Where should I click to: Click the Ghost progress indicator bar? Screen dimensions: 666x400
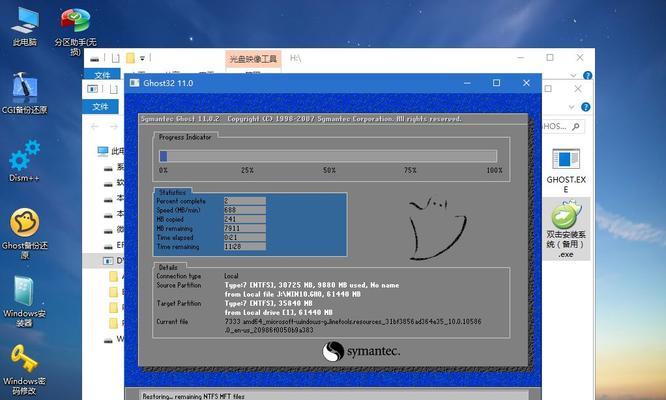click(x=327, y=155)
